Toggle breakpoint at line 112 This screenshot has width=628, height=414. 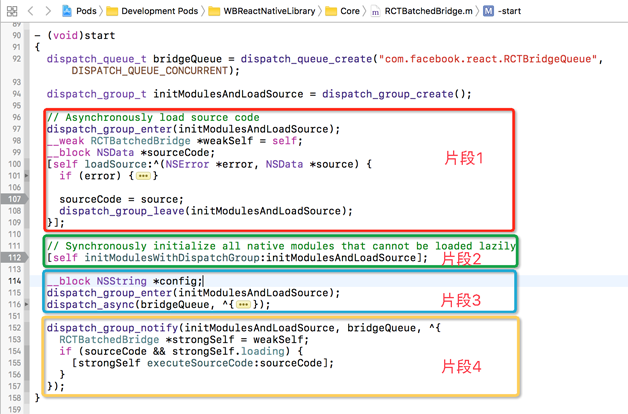15,257
